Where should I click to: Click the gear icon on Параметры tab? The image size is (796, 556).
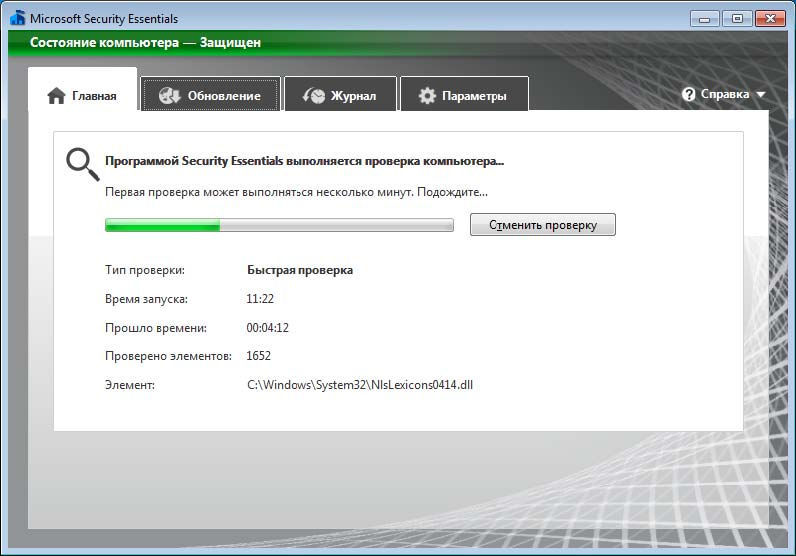[427, 96]
